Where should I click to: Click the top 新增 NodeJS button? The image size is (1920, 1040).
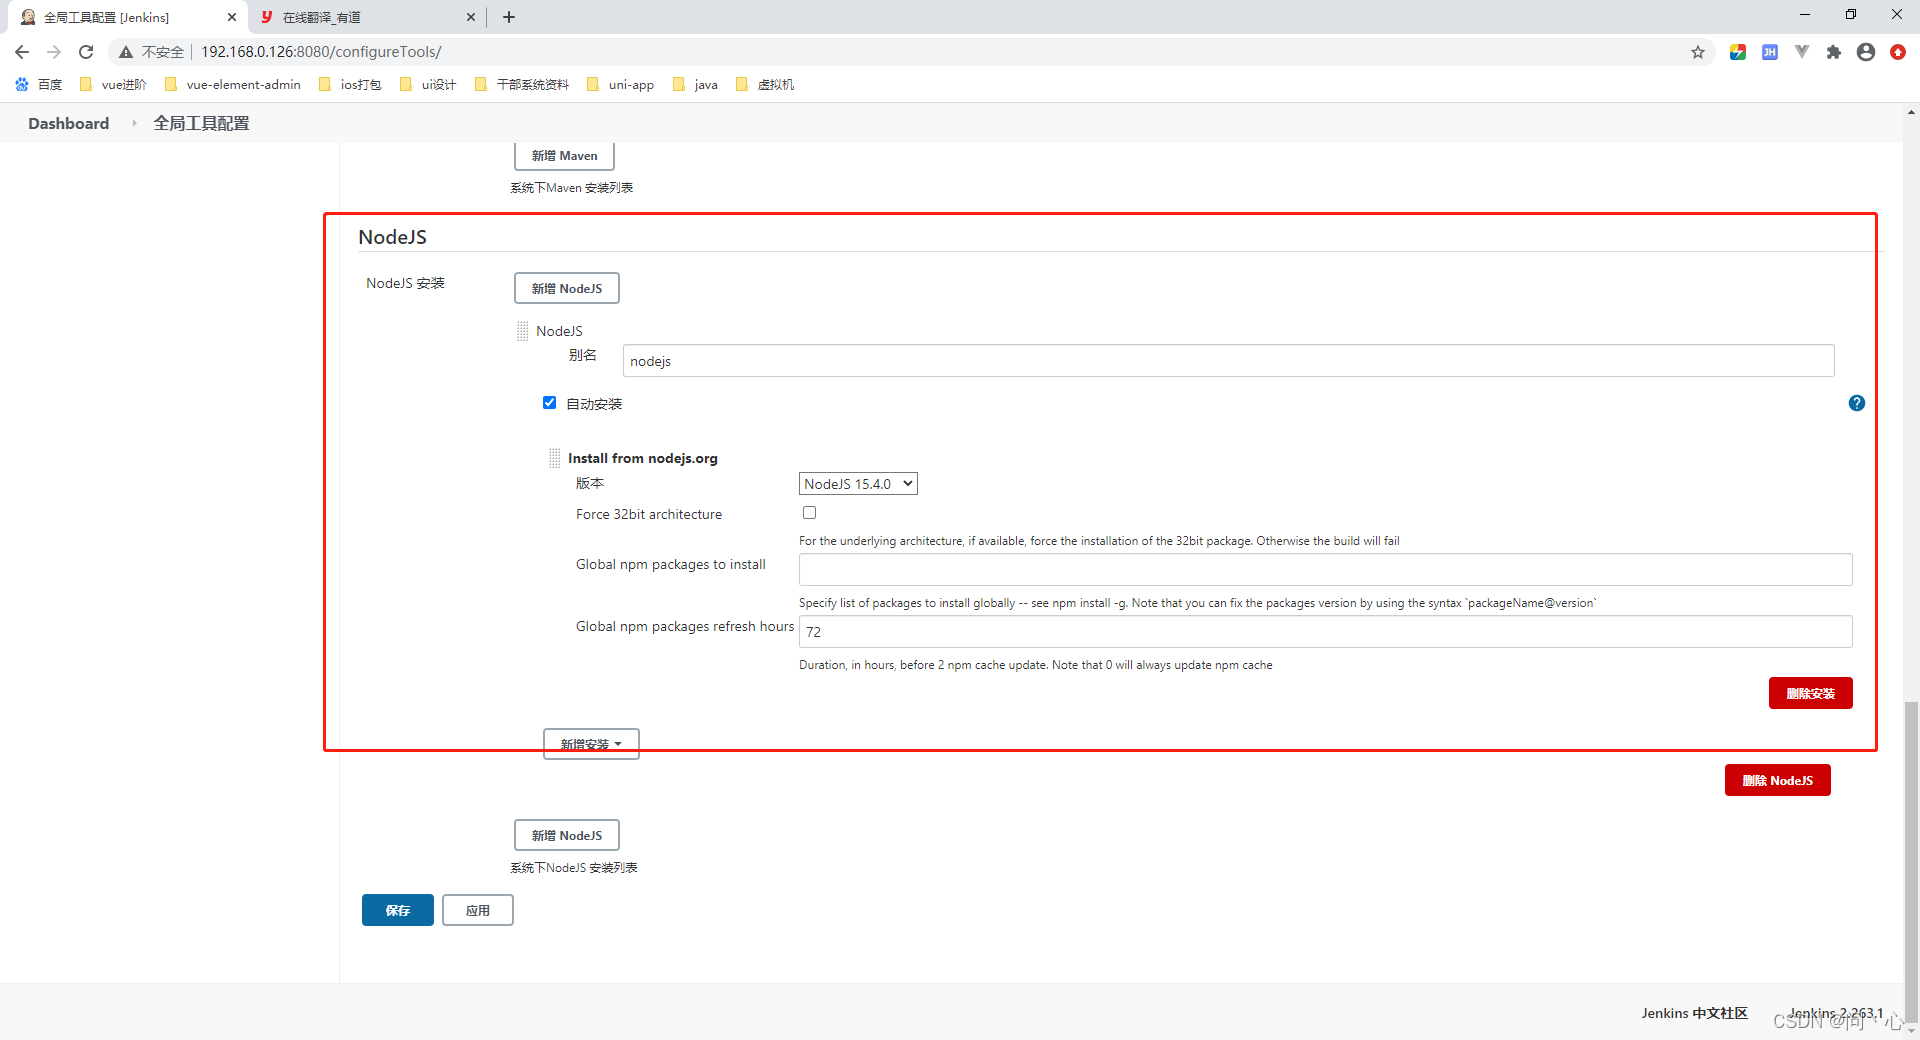point(567,288)
